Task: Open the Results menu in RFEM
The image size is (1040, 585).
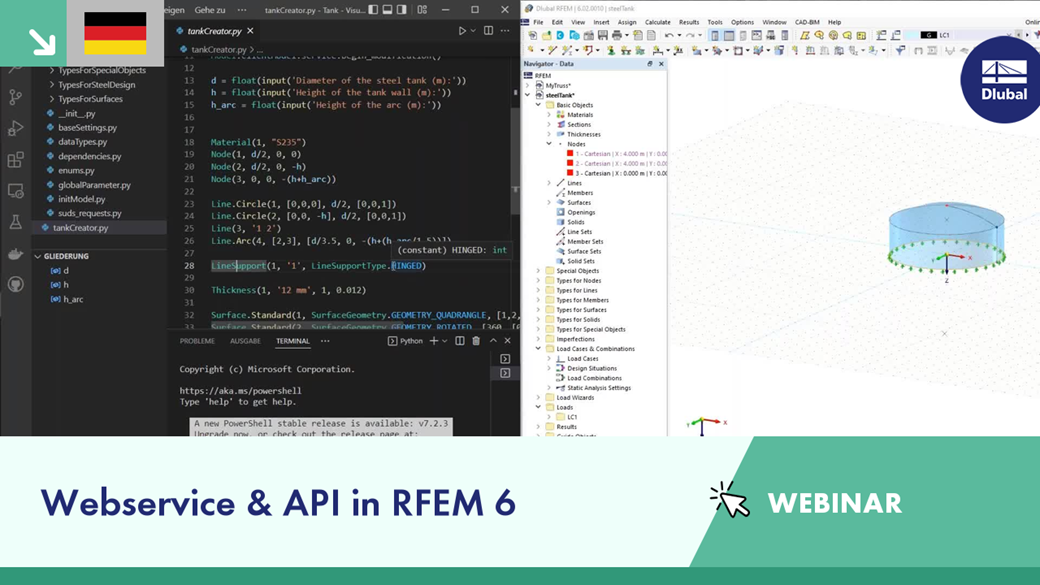Action: click(688, 22)
